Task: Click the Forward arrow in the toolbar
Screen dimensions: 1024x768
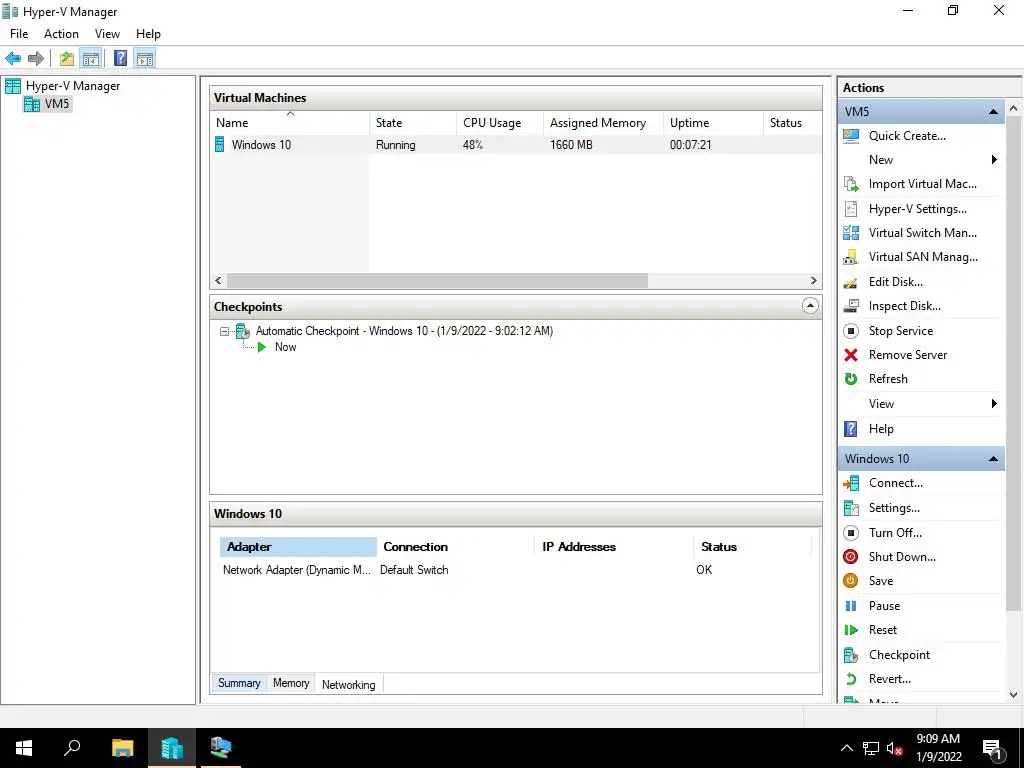Action: (x=36, y=59)
